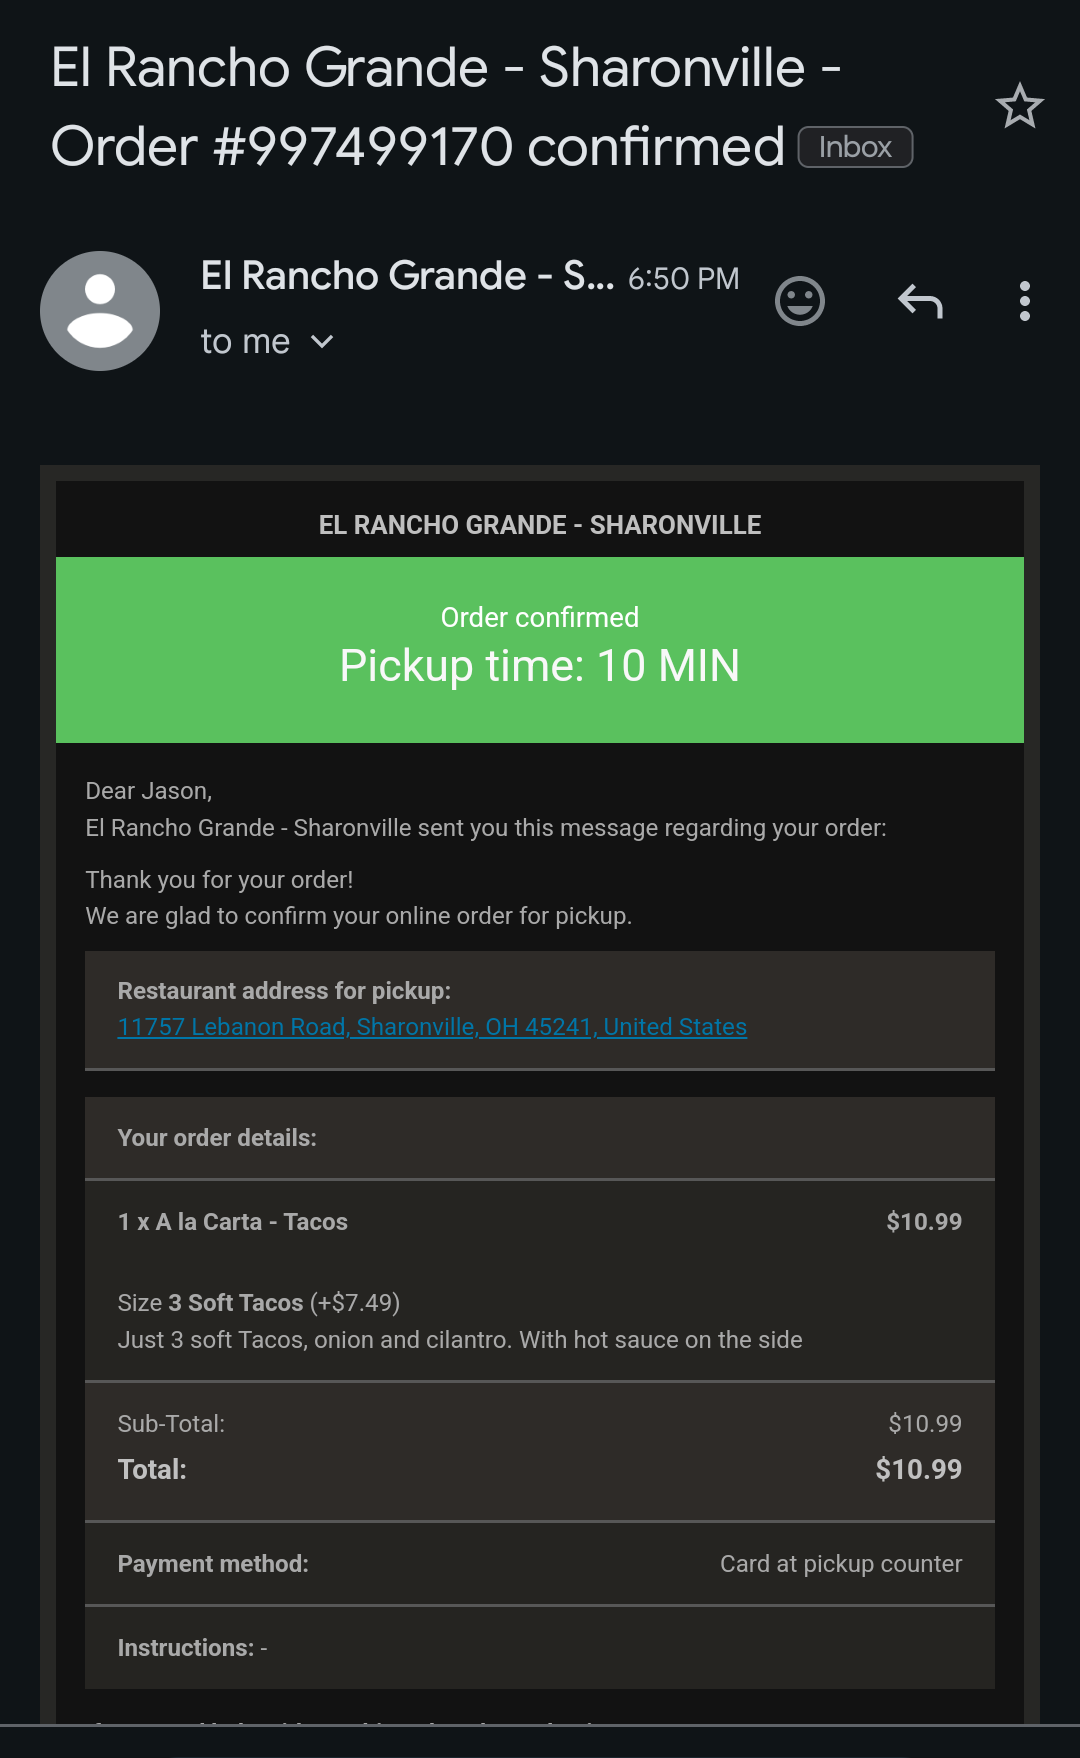The width and height of the screenshot is (1080, 1758).
Task: Open the 11757 Lebanon Road address link
Action: point(432,1027)
